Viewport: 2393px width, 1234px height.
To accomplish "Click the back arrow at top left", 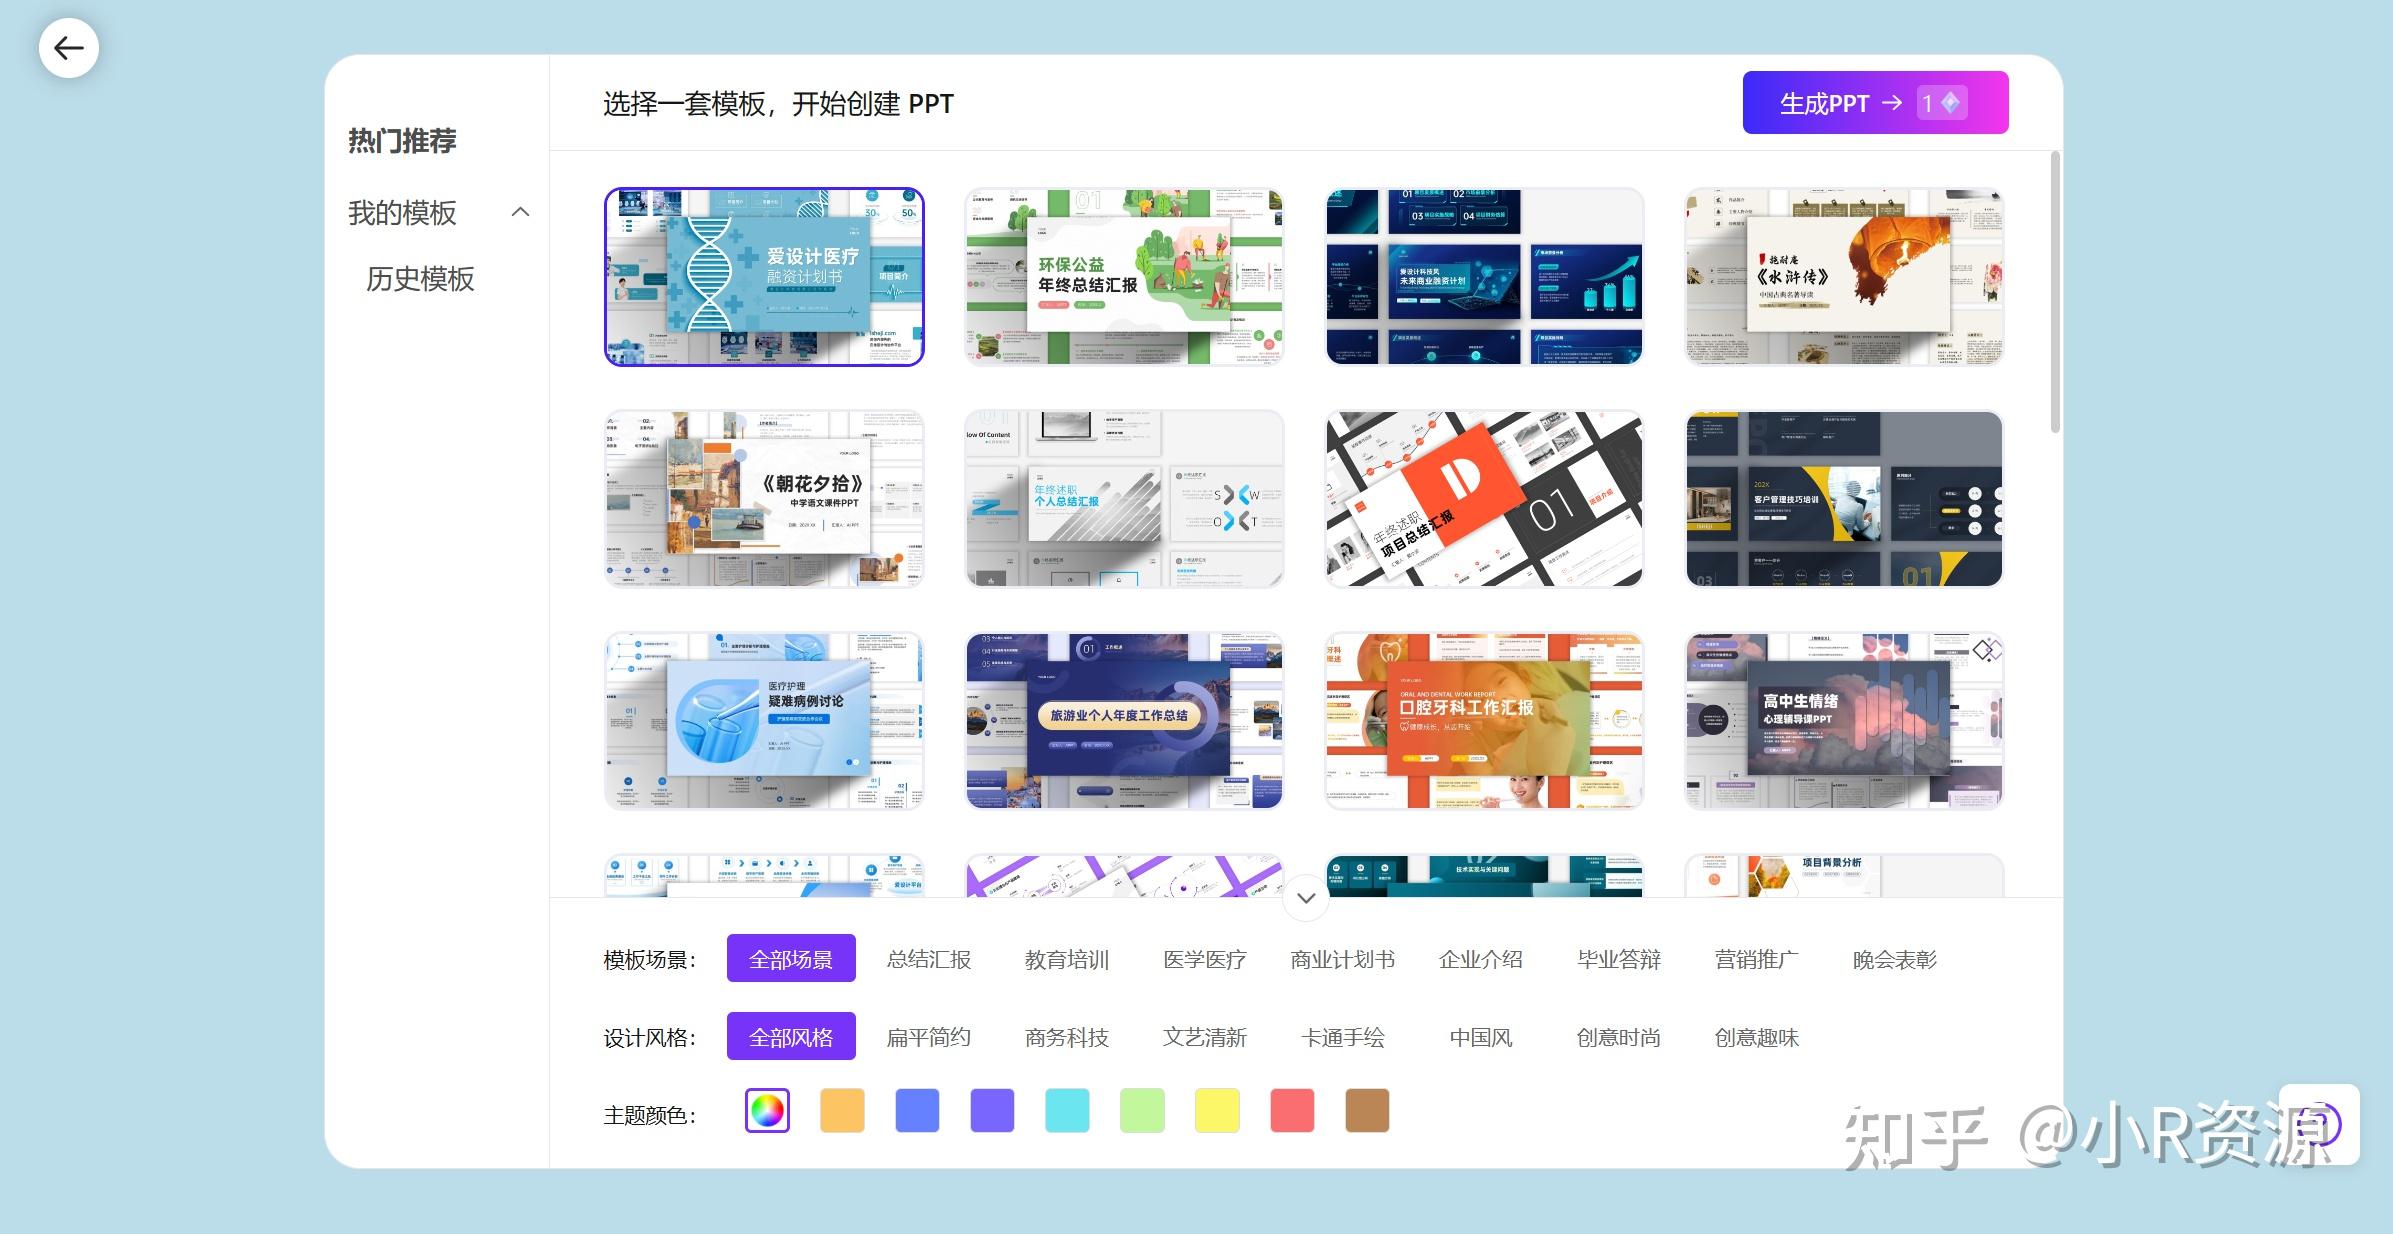I will [x=67, y=47].
